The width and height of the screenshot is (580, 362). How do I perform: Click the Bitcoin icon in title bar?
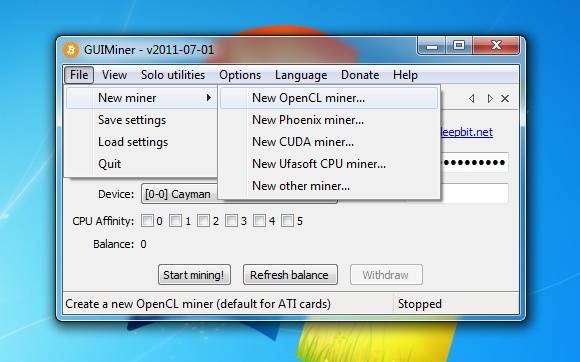coord(71,50)
